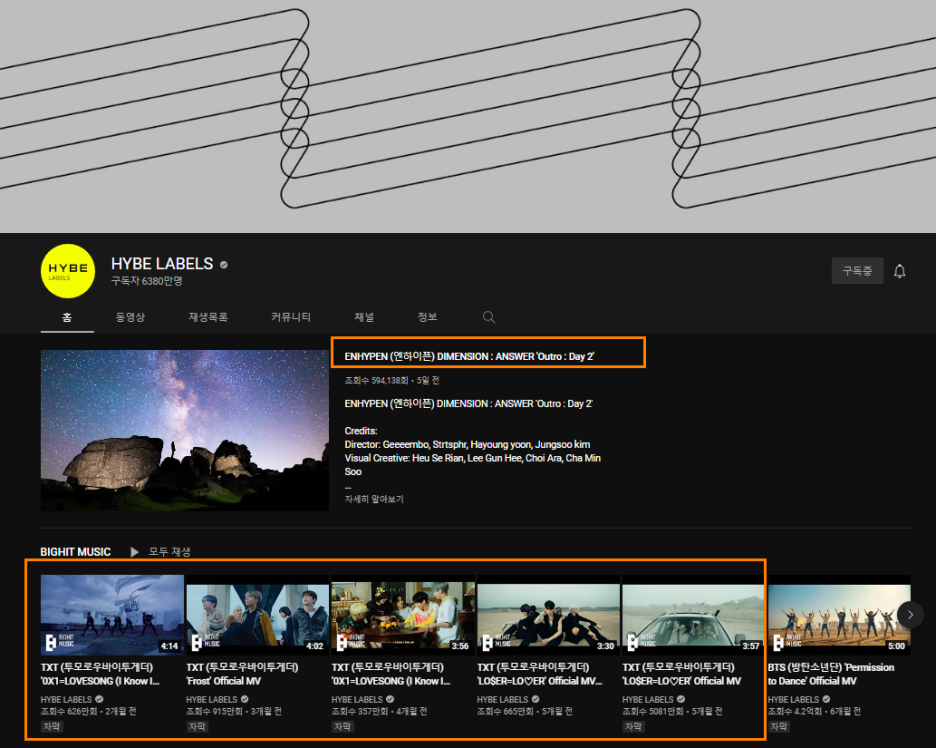Click the verified badge beside the HYBE LABELS title

(x=224, y=264)
